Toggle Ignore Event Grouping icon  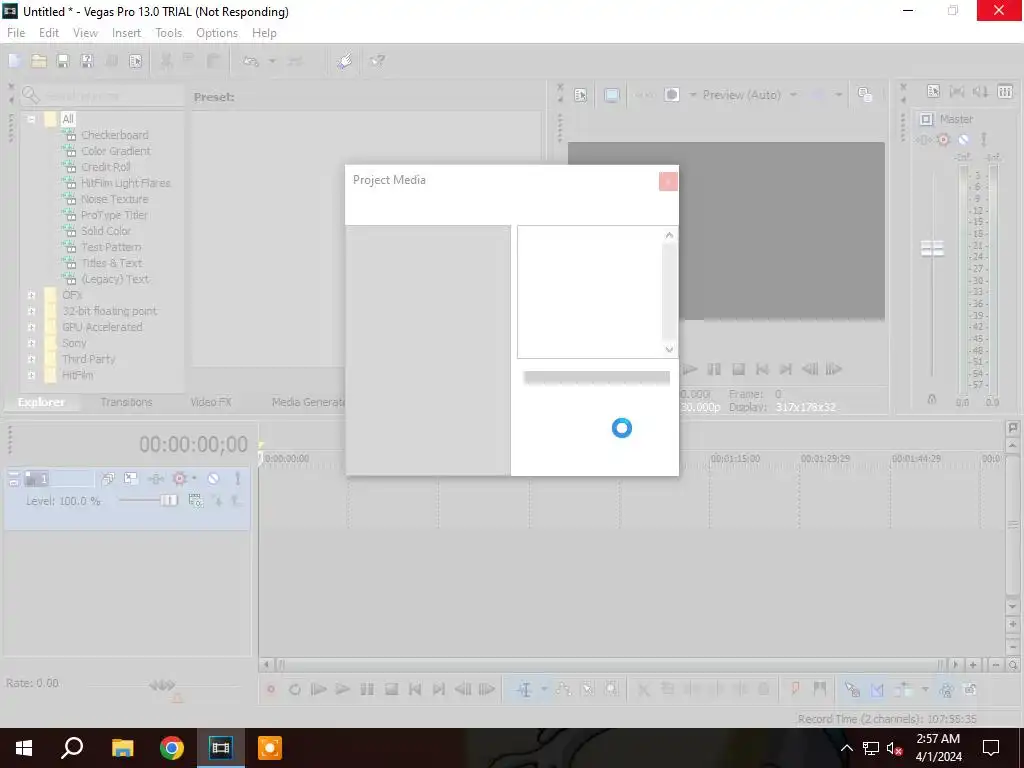(970, 689)
